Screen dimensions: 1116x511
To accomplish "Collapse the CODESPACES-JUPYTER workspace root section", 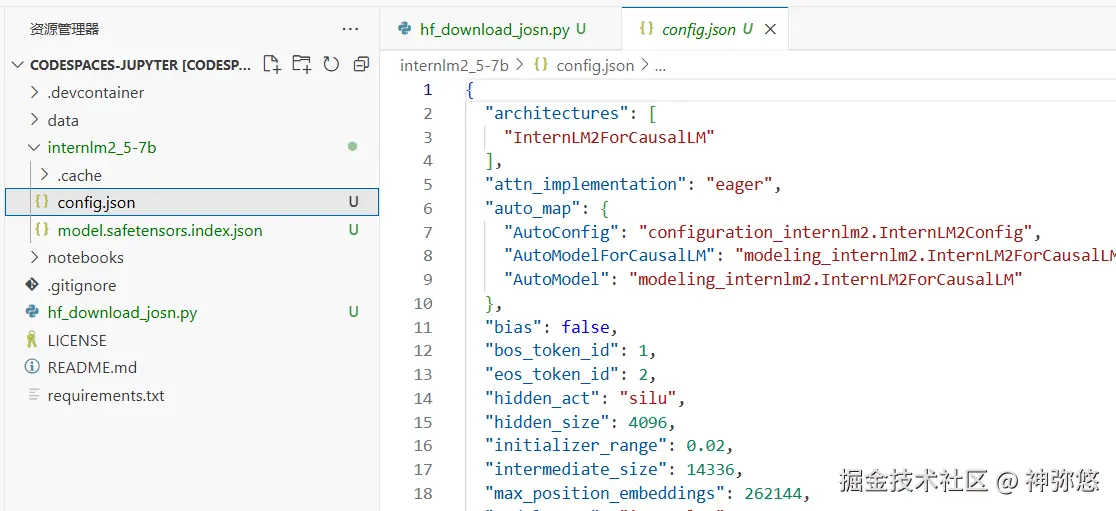I will 19,65.
